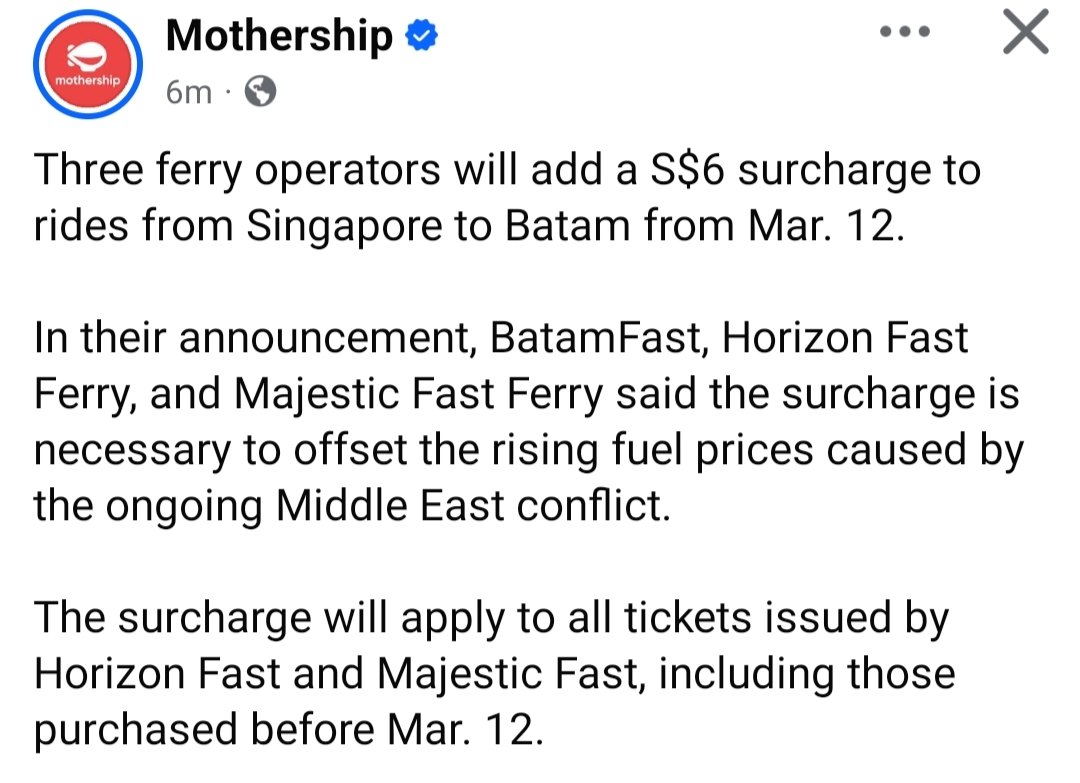This screenshot has width=1080, height=783.
Task: Open the three-dot post options menu
Action: 904,32
